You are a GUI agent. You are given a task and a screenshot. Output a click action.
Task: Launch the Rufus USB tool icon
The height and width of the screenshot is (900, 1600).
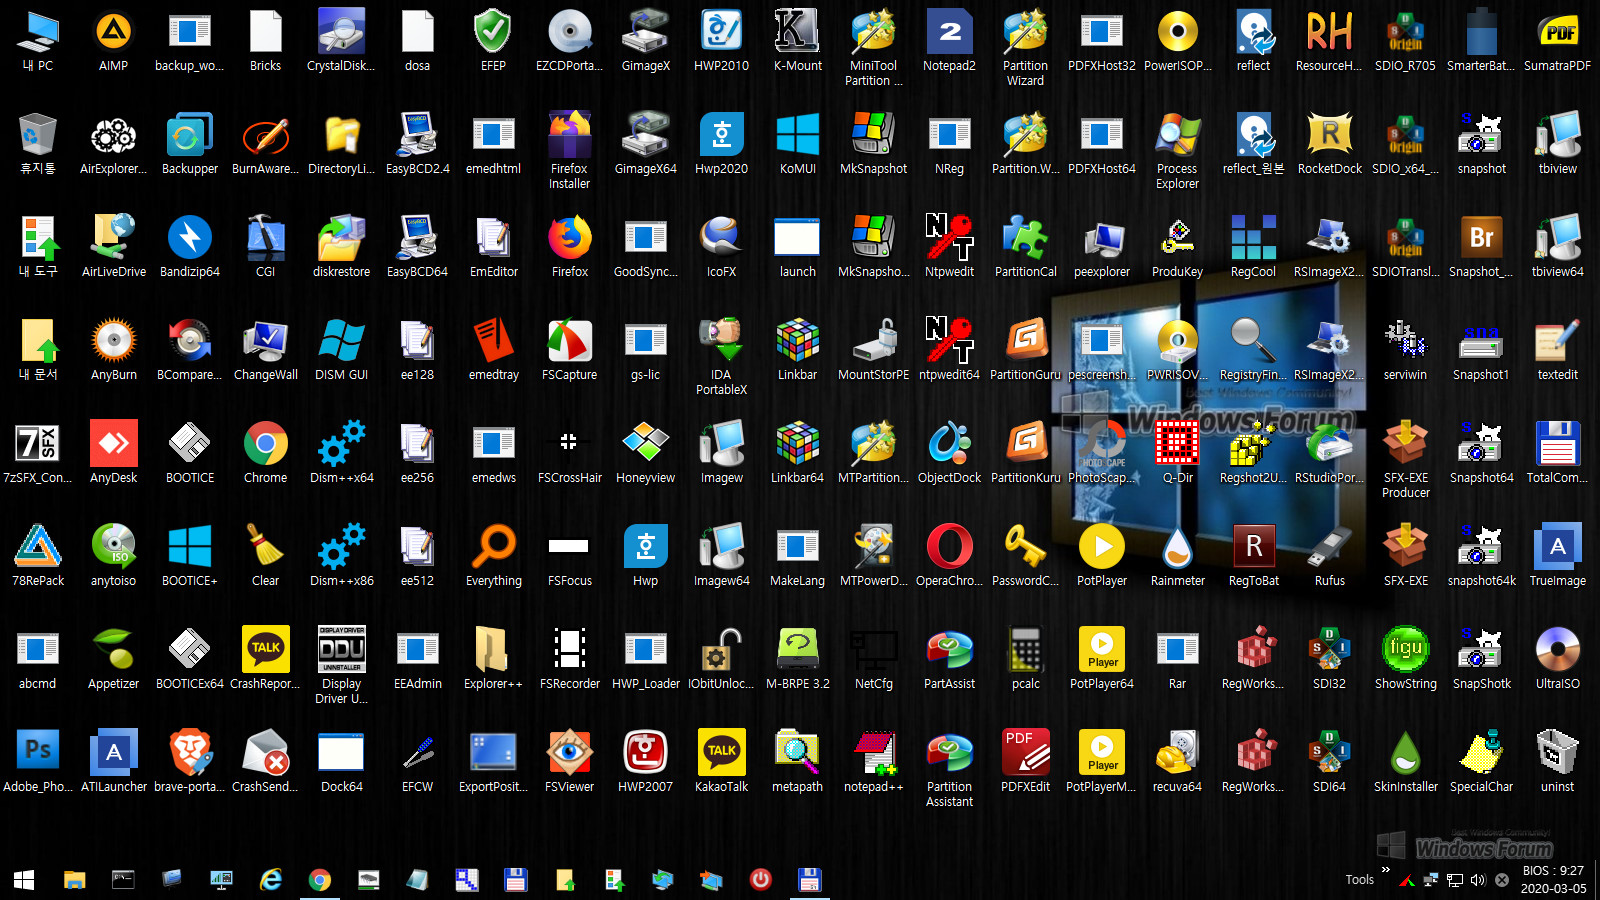(x=1329, y=556)
